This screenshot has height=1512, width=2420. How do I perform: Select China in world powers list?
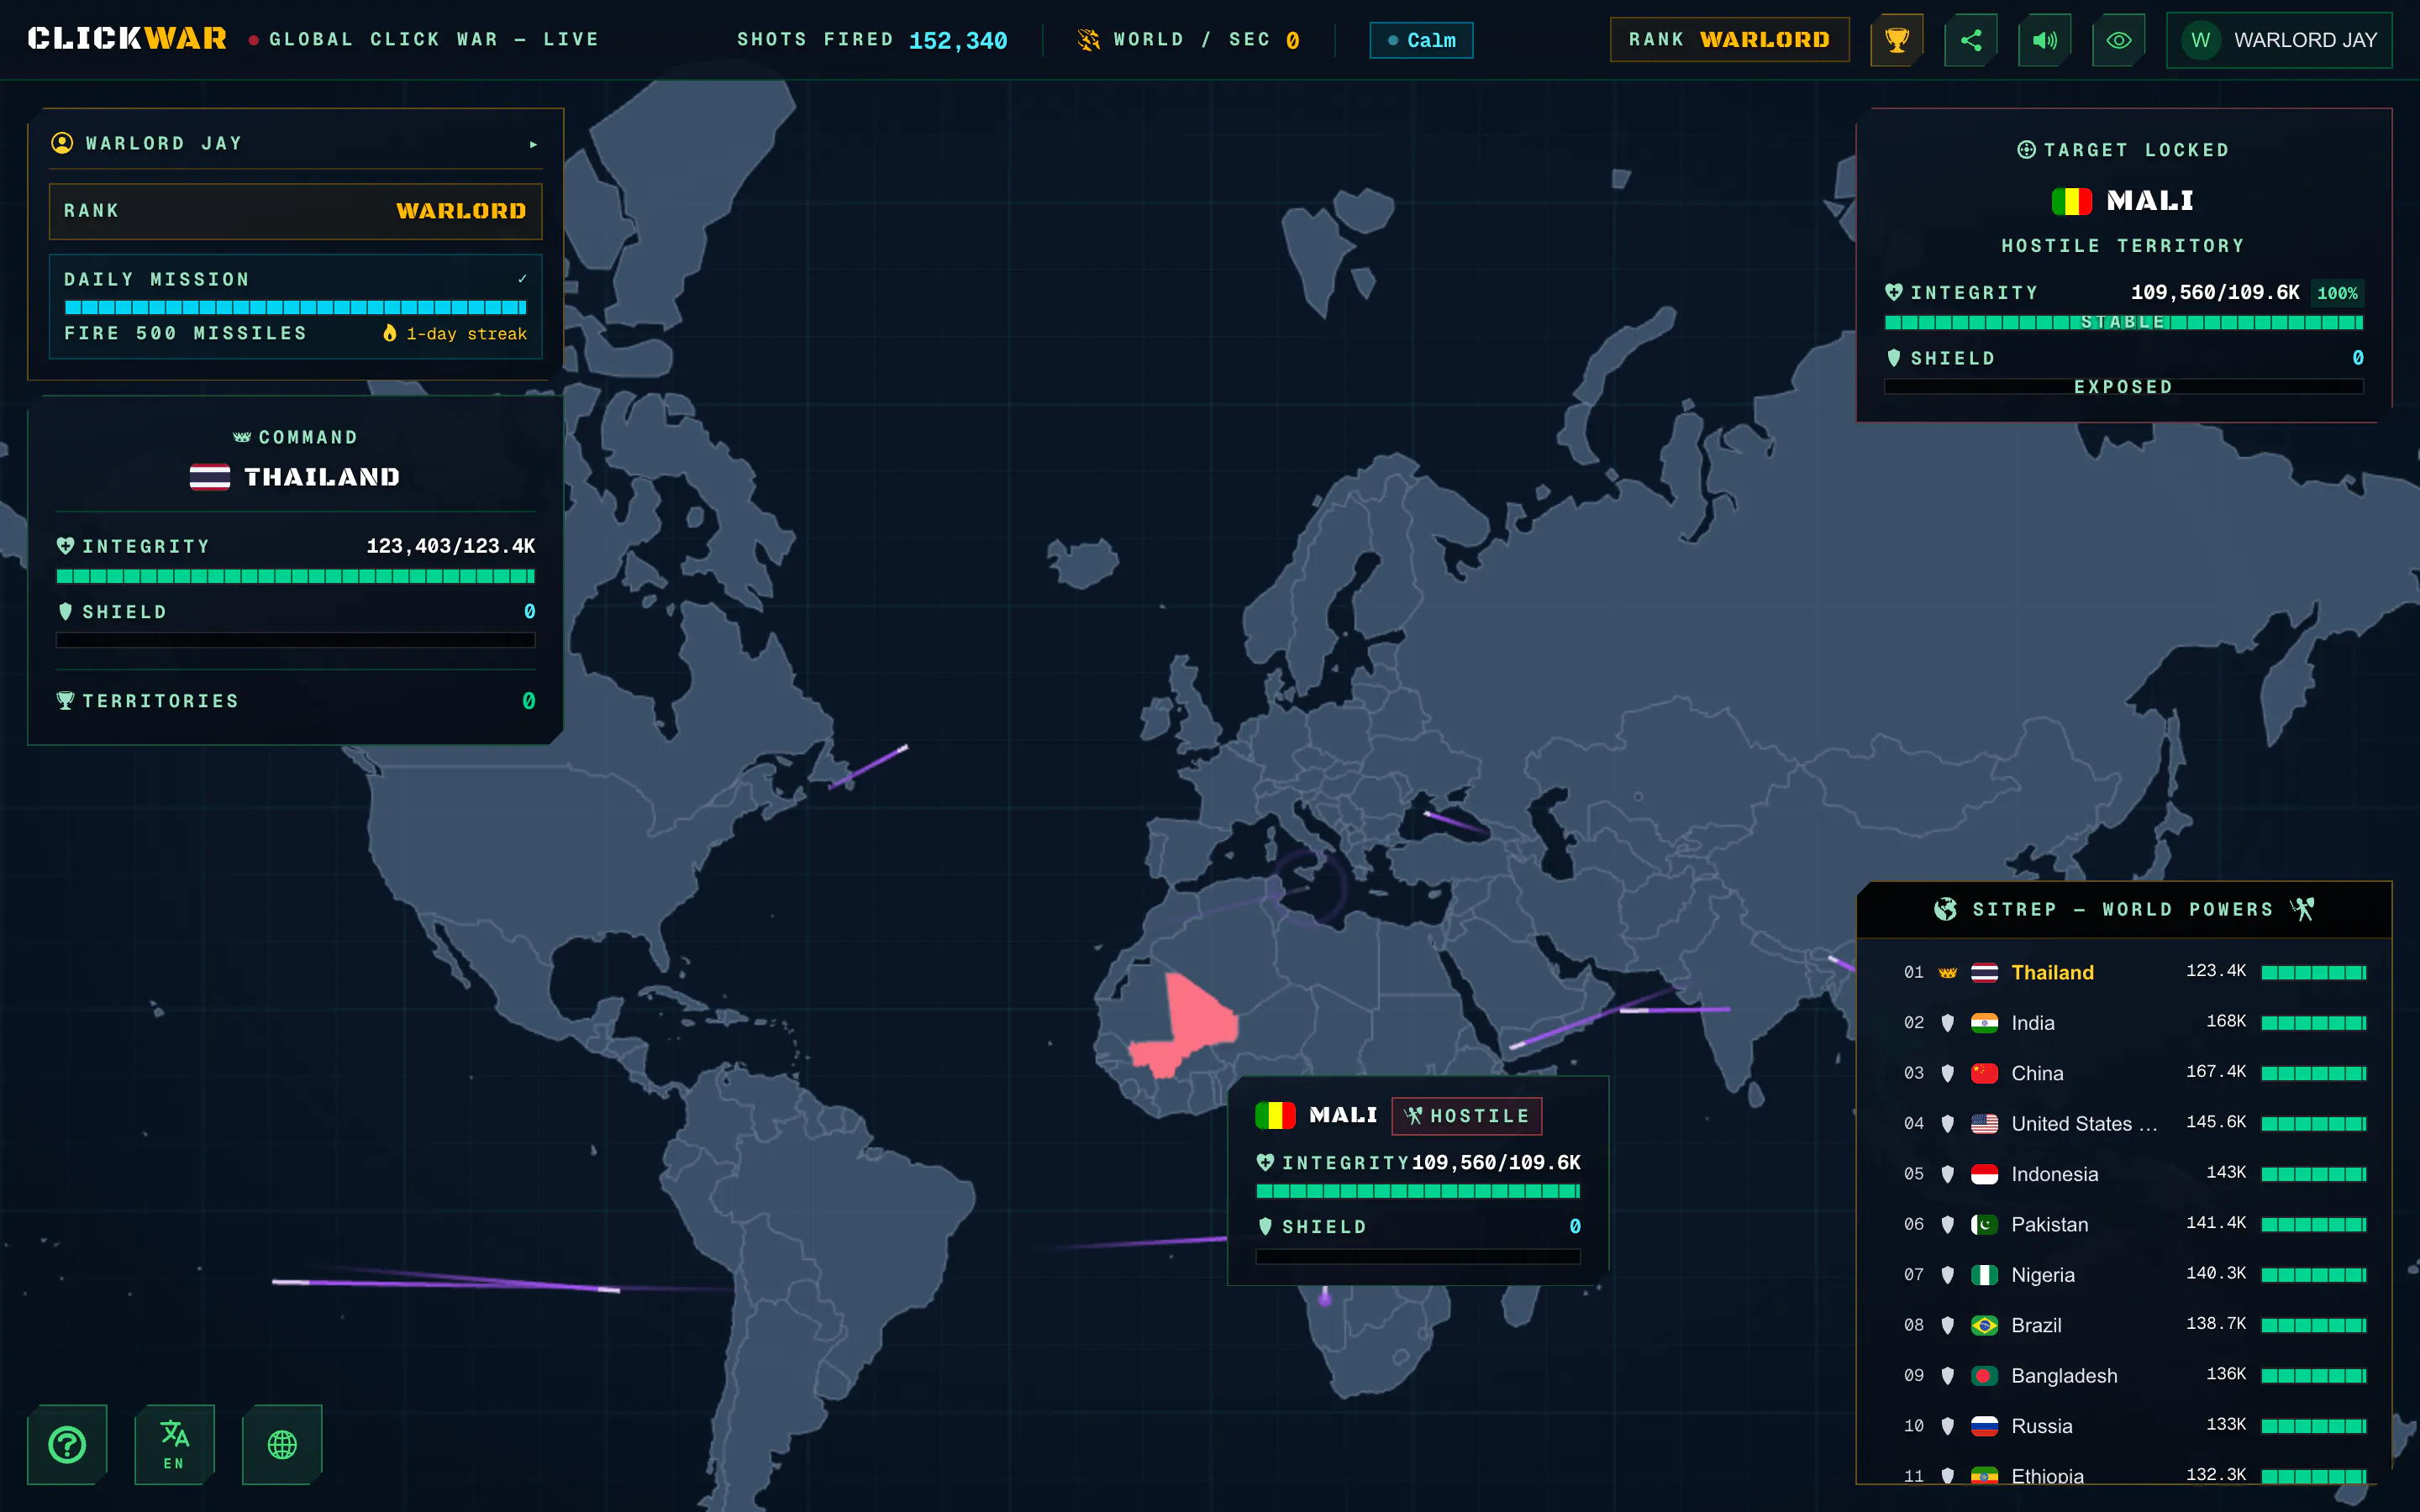click(2124, 1073)
